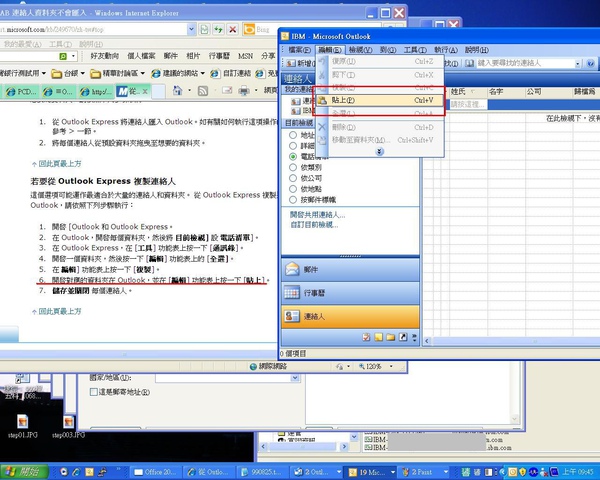Click the find contact input field
The height and width of the screenshot is (480, 600).
click(525, 63)
